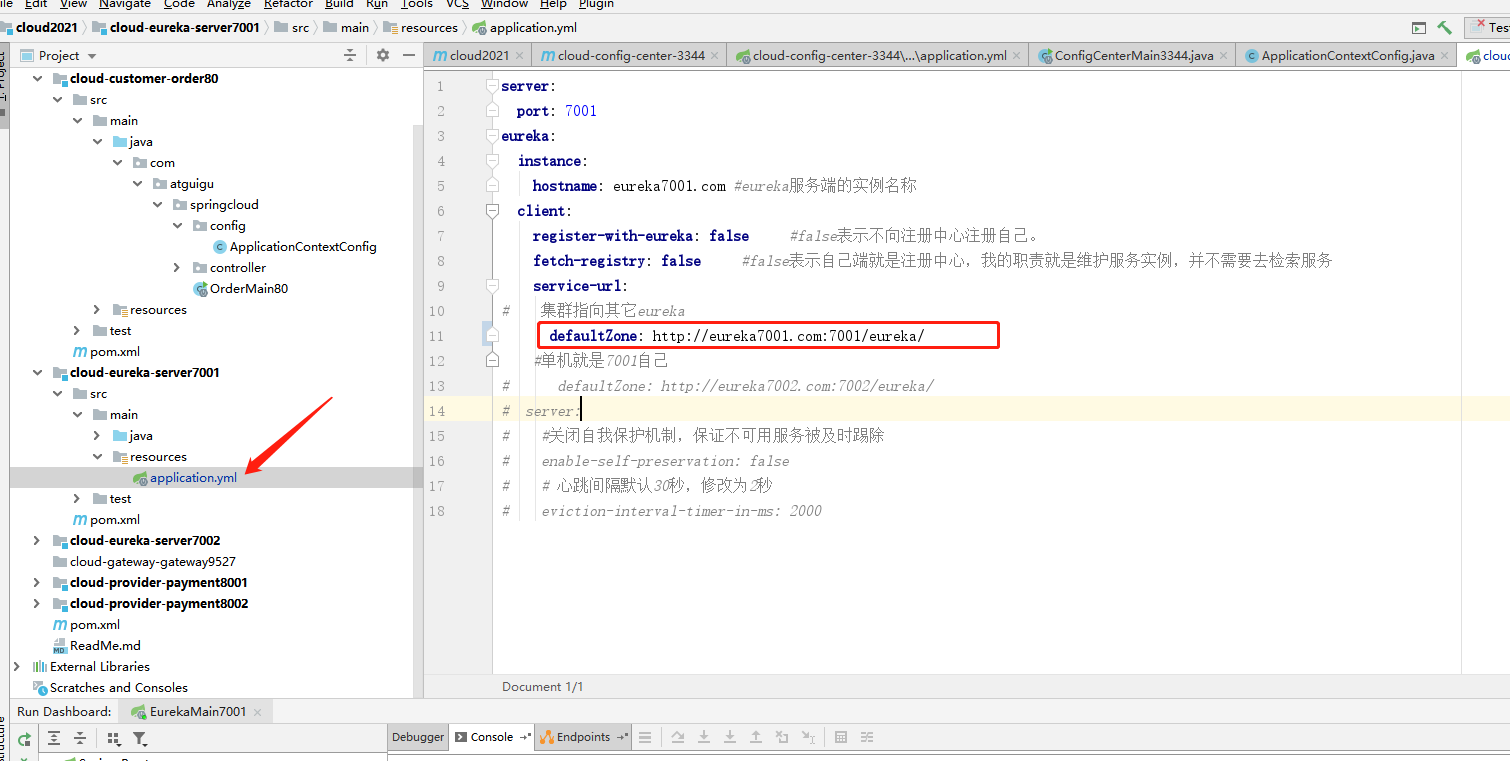1510x761 pixels.
Task: Open Run Dashboard group-by options
Action: [113, 739]
